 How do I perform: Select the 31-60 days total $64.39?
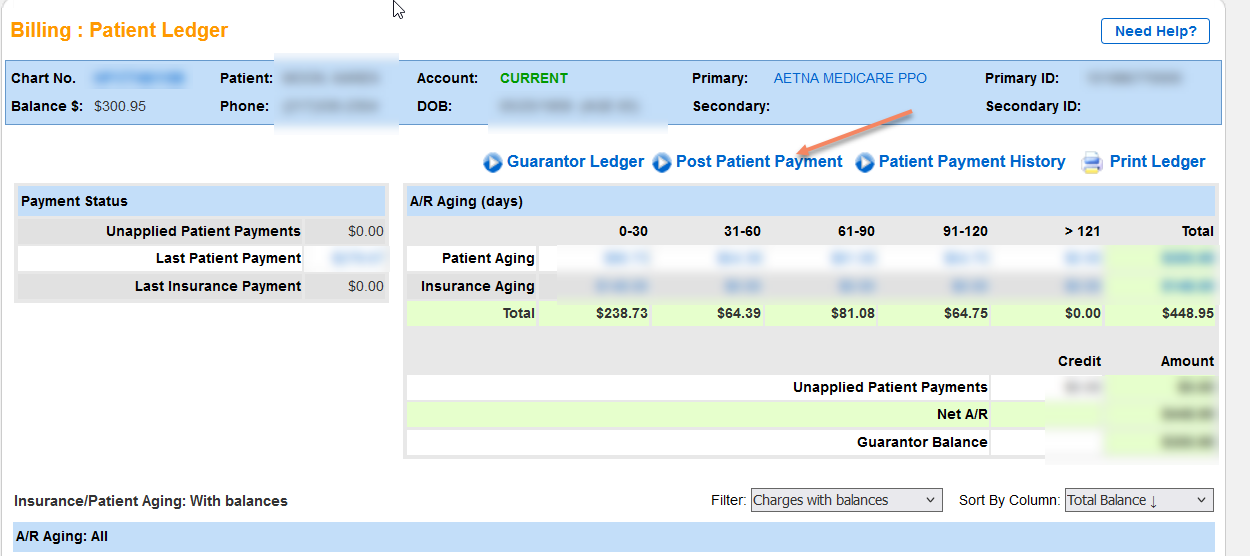pos(738,313)
